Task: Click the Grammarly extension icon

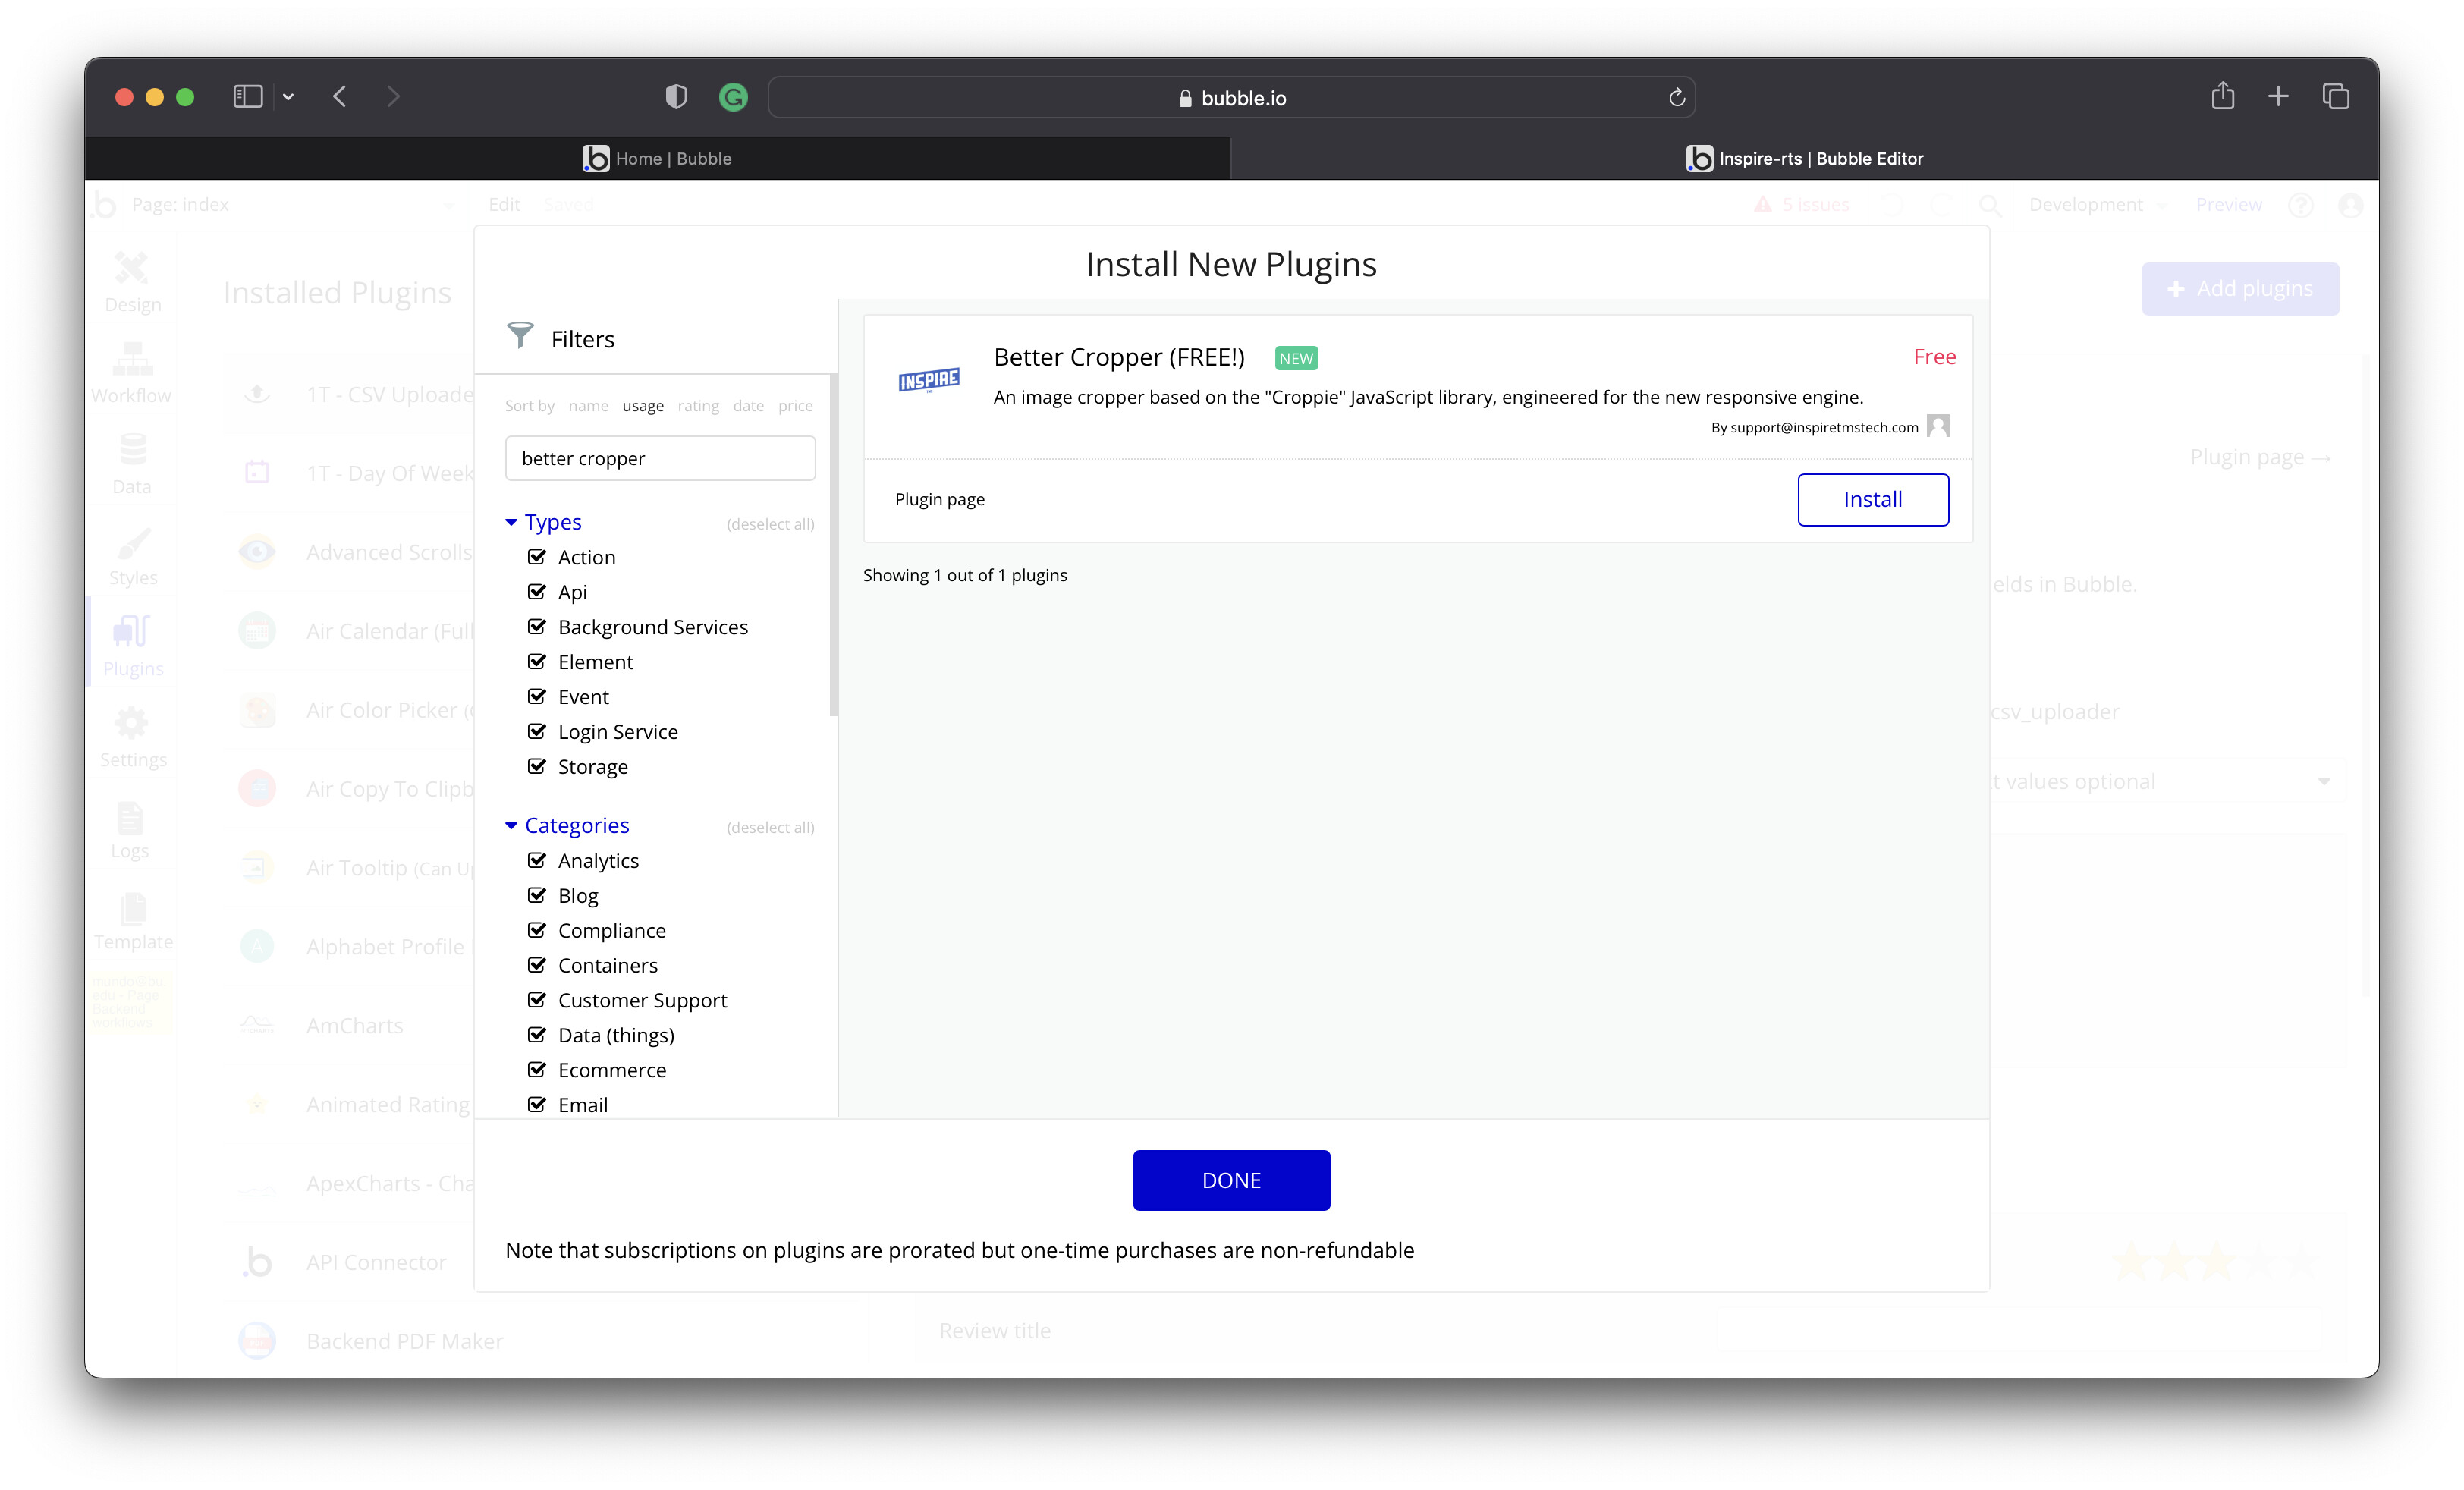Action: [733, 97]
